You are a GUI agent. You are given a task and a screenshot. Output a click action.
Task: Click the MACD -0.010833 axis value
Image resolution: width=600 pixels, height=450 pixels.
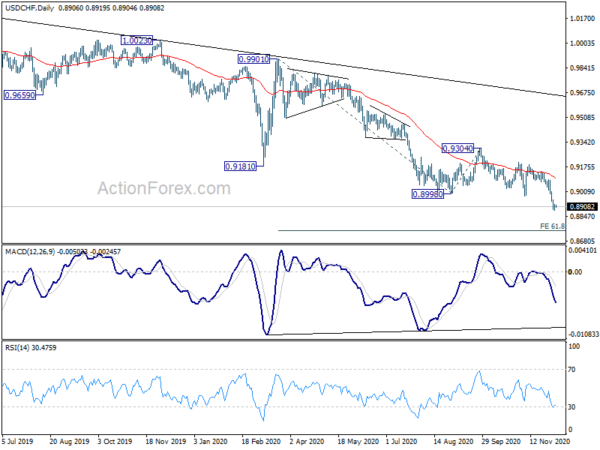[x=583, y=334]
